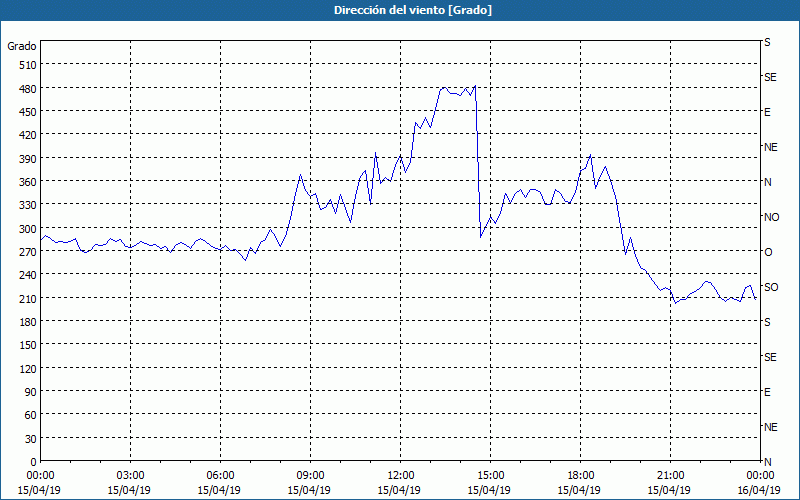Screen dimensions: 800x500
Task: Select the 'O' compass label on the right axis
Action: click(x=768, y=252)
